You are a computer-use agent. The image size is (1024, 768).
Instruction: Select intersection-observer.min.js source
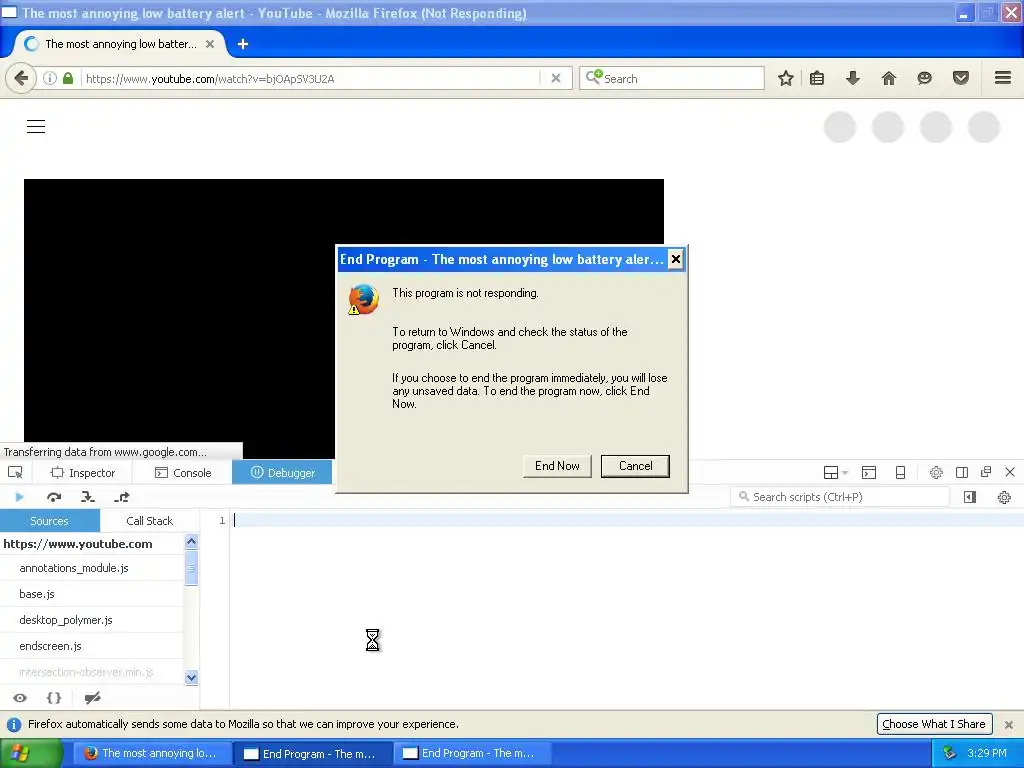pos(91,672)
